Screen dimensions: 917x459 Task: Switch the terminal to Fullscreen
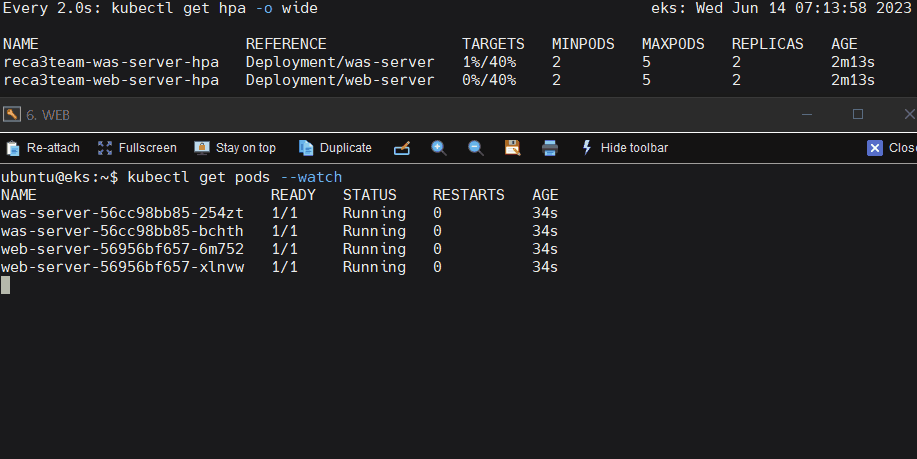click(x=137, y=148)
